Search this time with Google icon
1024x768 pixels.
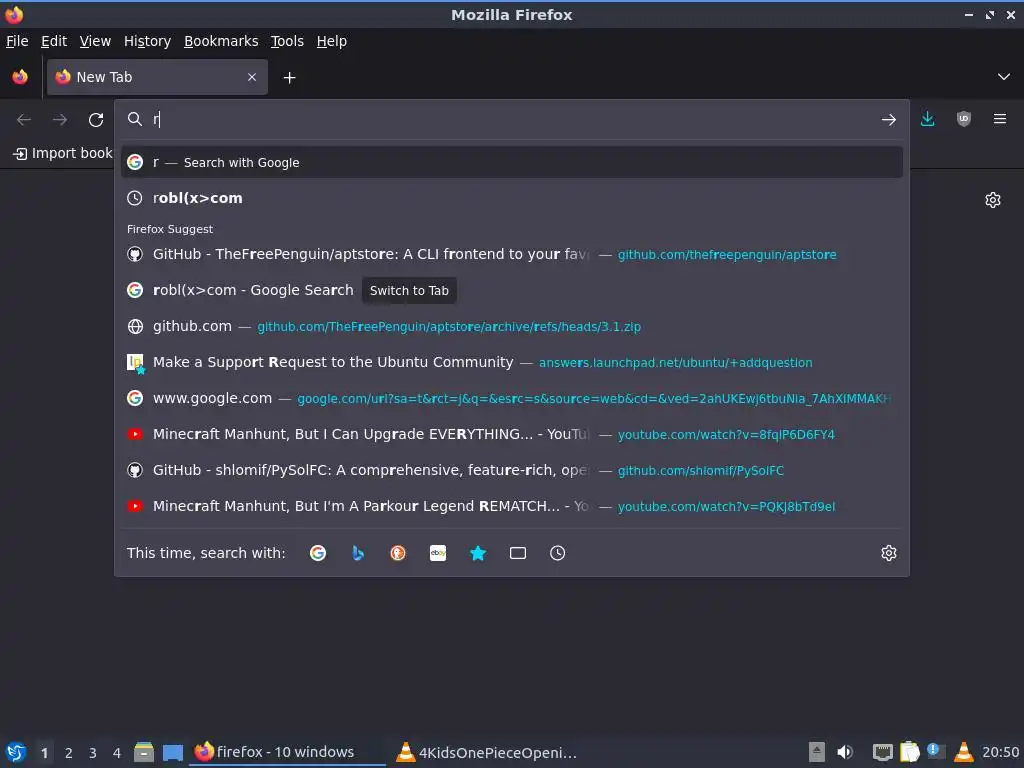[x=318, y=553]
